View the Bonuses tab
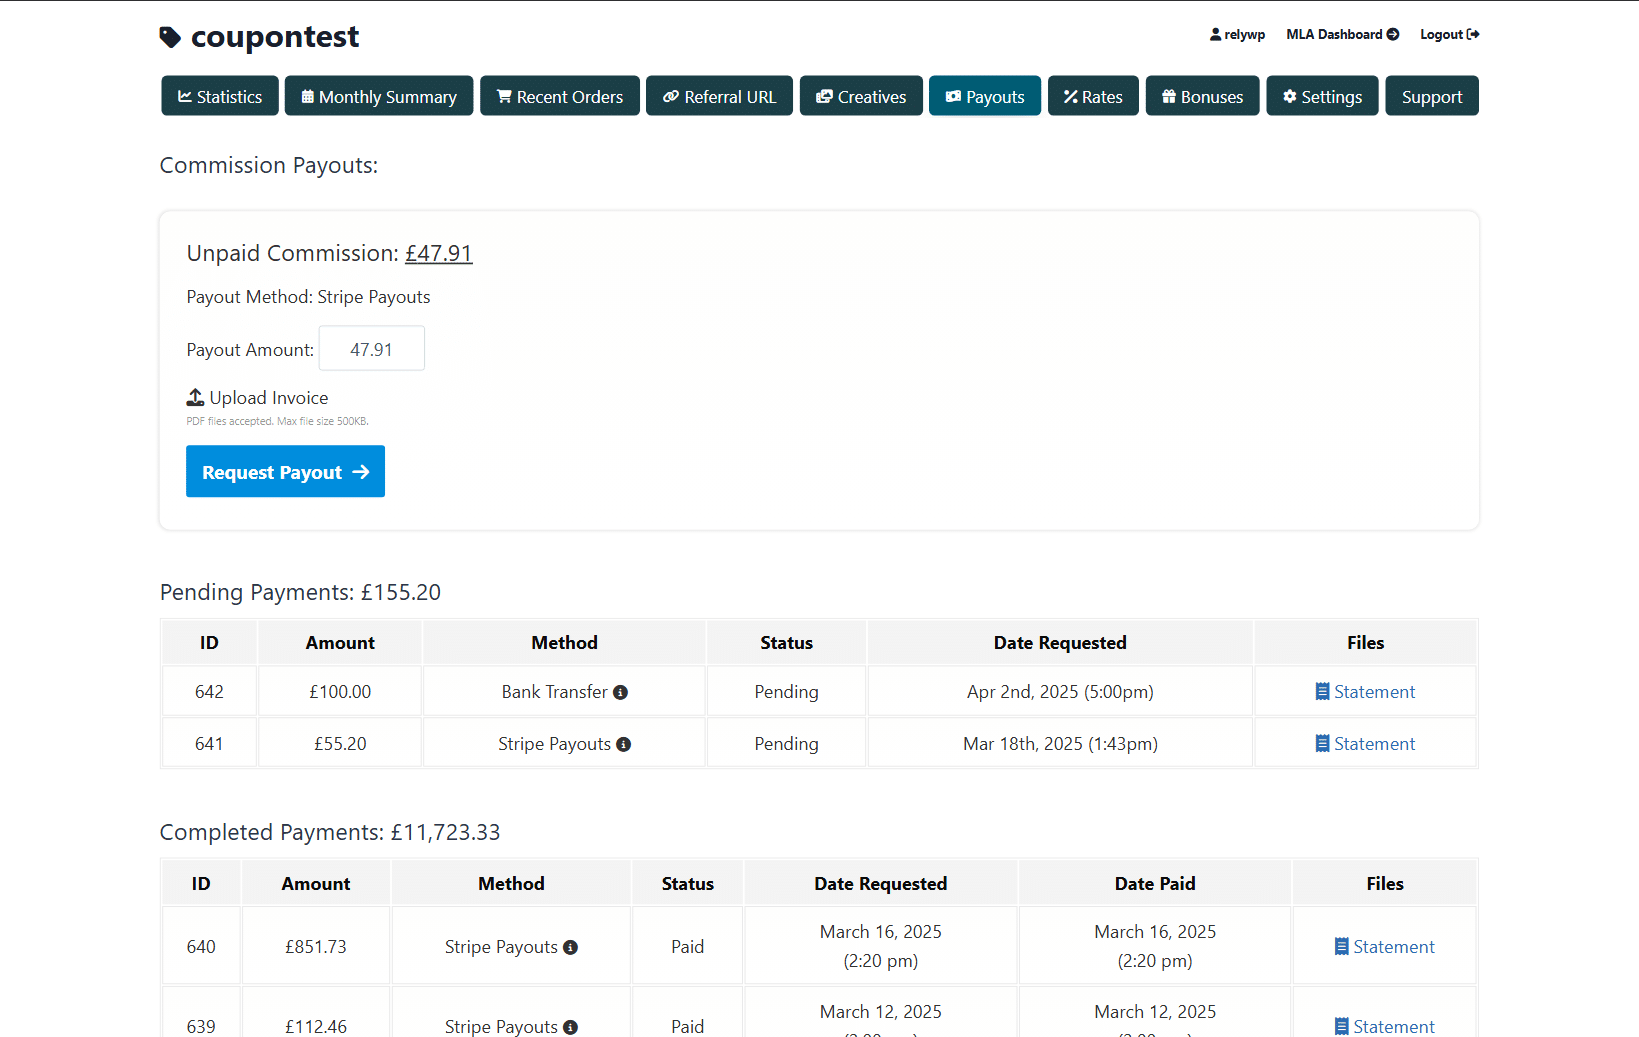Screen dimensions: 1639x1037 1202,96
